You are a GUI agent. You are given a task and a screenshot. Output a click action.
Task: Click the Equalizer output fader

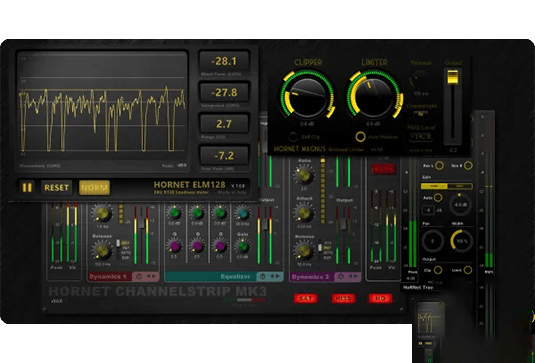pos(264,223)
